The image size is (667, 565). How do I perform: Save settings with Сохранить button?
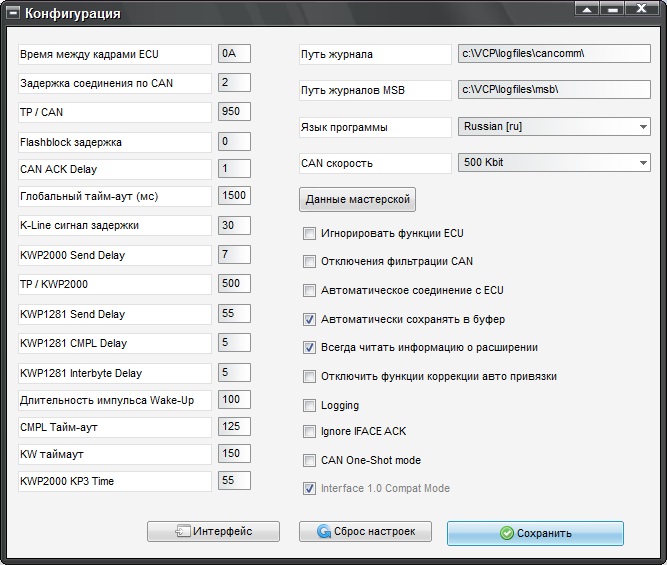pyautogui.click(x=535, y=533)
